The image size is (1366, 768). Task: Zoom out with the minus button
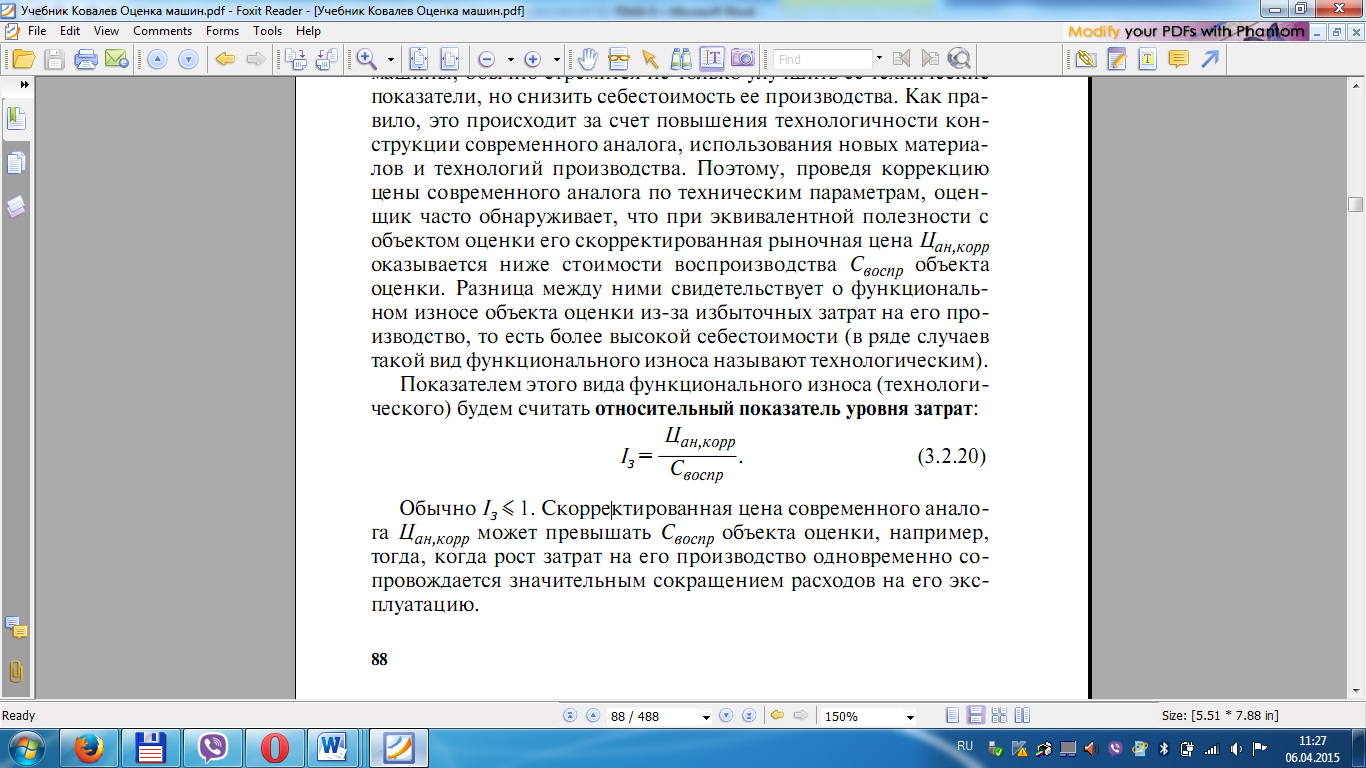(487, 58)
